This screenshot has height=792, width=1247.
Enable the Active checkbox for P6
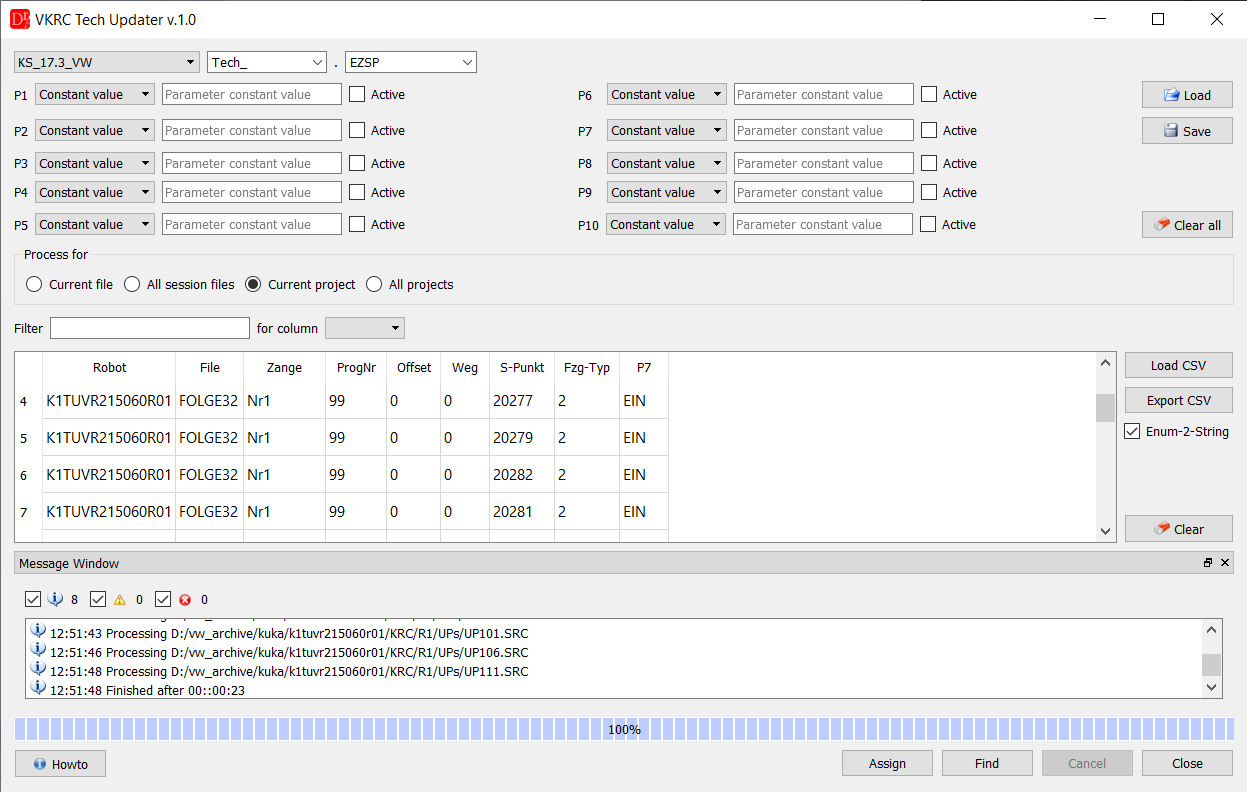929,95
